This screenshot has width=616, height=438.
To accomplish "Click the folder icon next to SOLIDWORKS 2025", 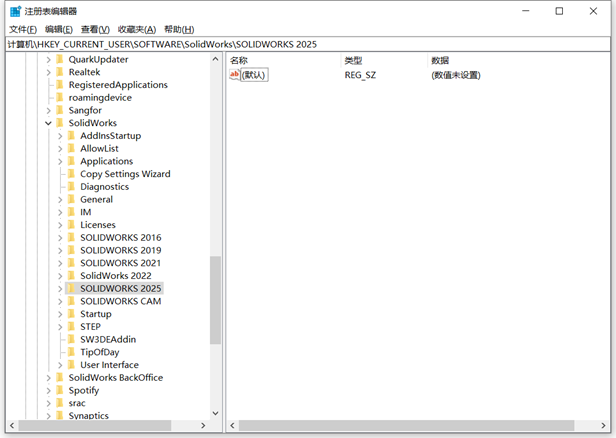I will coord(71,288).
